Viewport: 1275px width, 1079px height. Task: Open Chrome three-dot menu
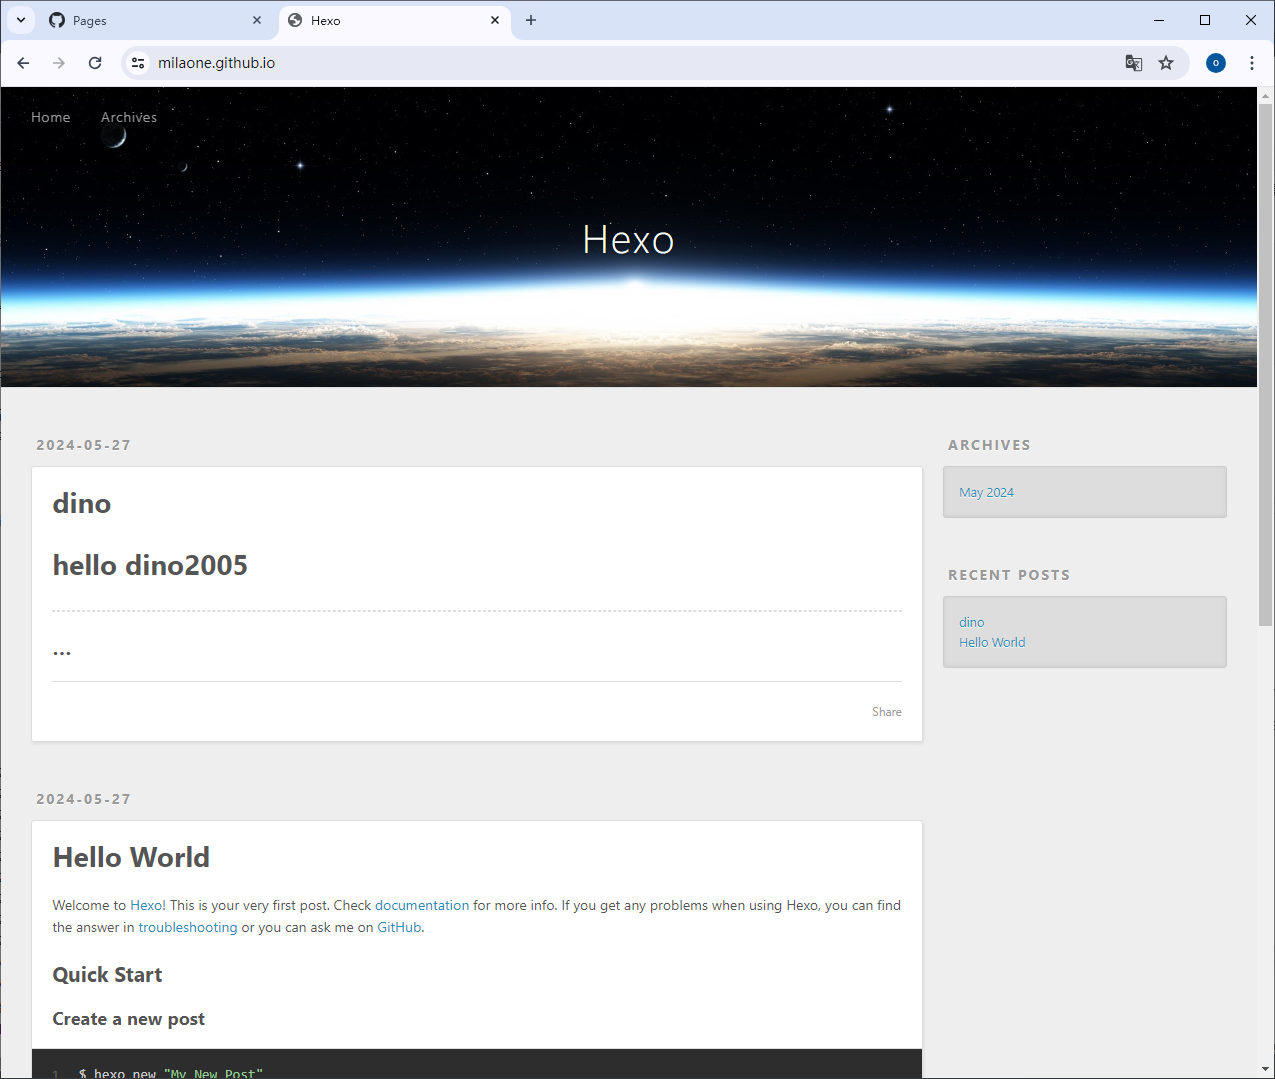[1252, 63]
